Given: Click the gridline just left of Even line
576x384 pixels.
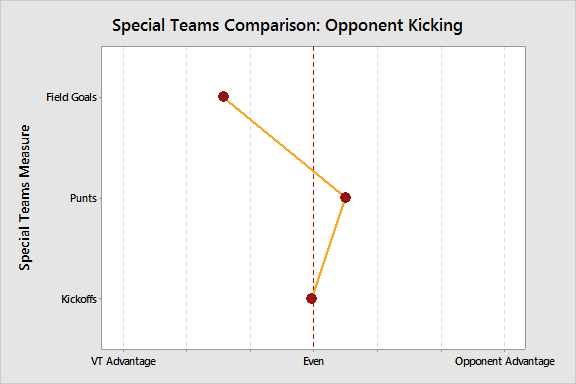Looking at the screenshot, I should (x=251, y=198).
